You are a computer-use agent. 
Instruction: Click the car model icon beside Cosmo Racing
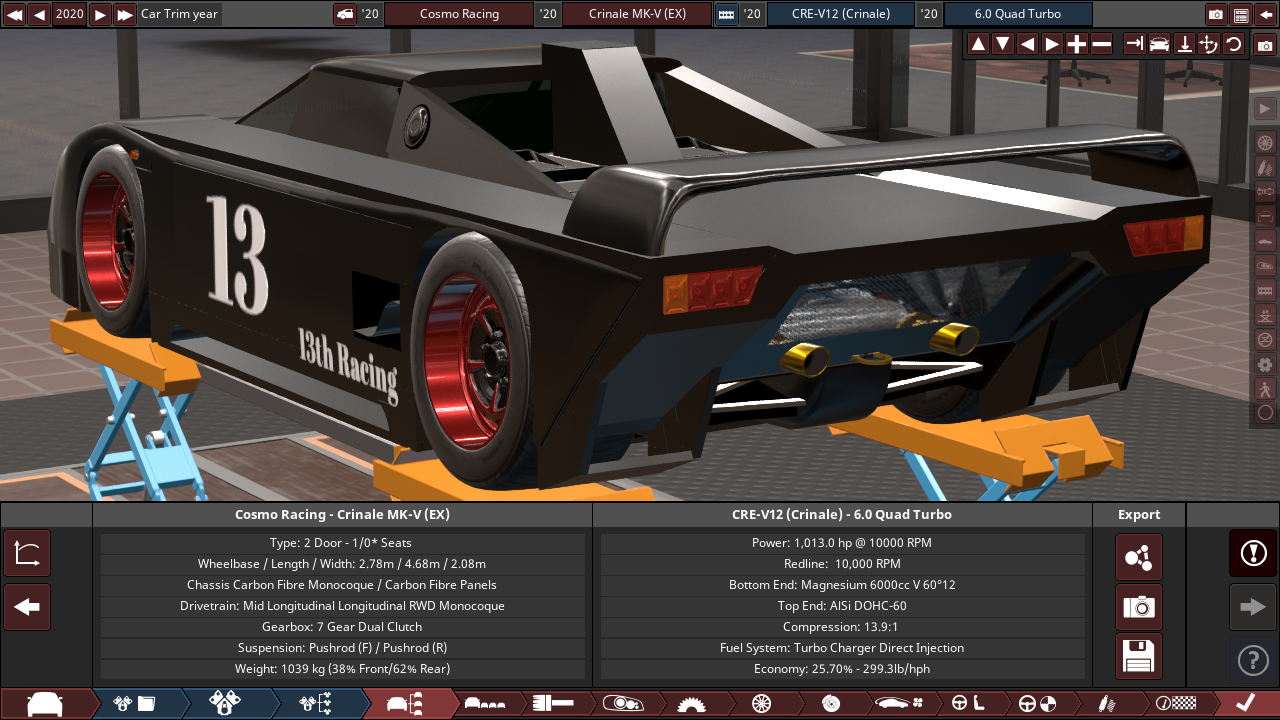345,14
